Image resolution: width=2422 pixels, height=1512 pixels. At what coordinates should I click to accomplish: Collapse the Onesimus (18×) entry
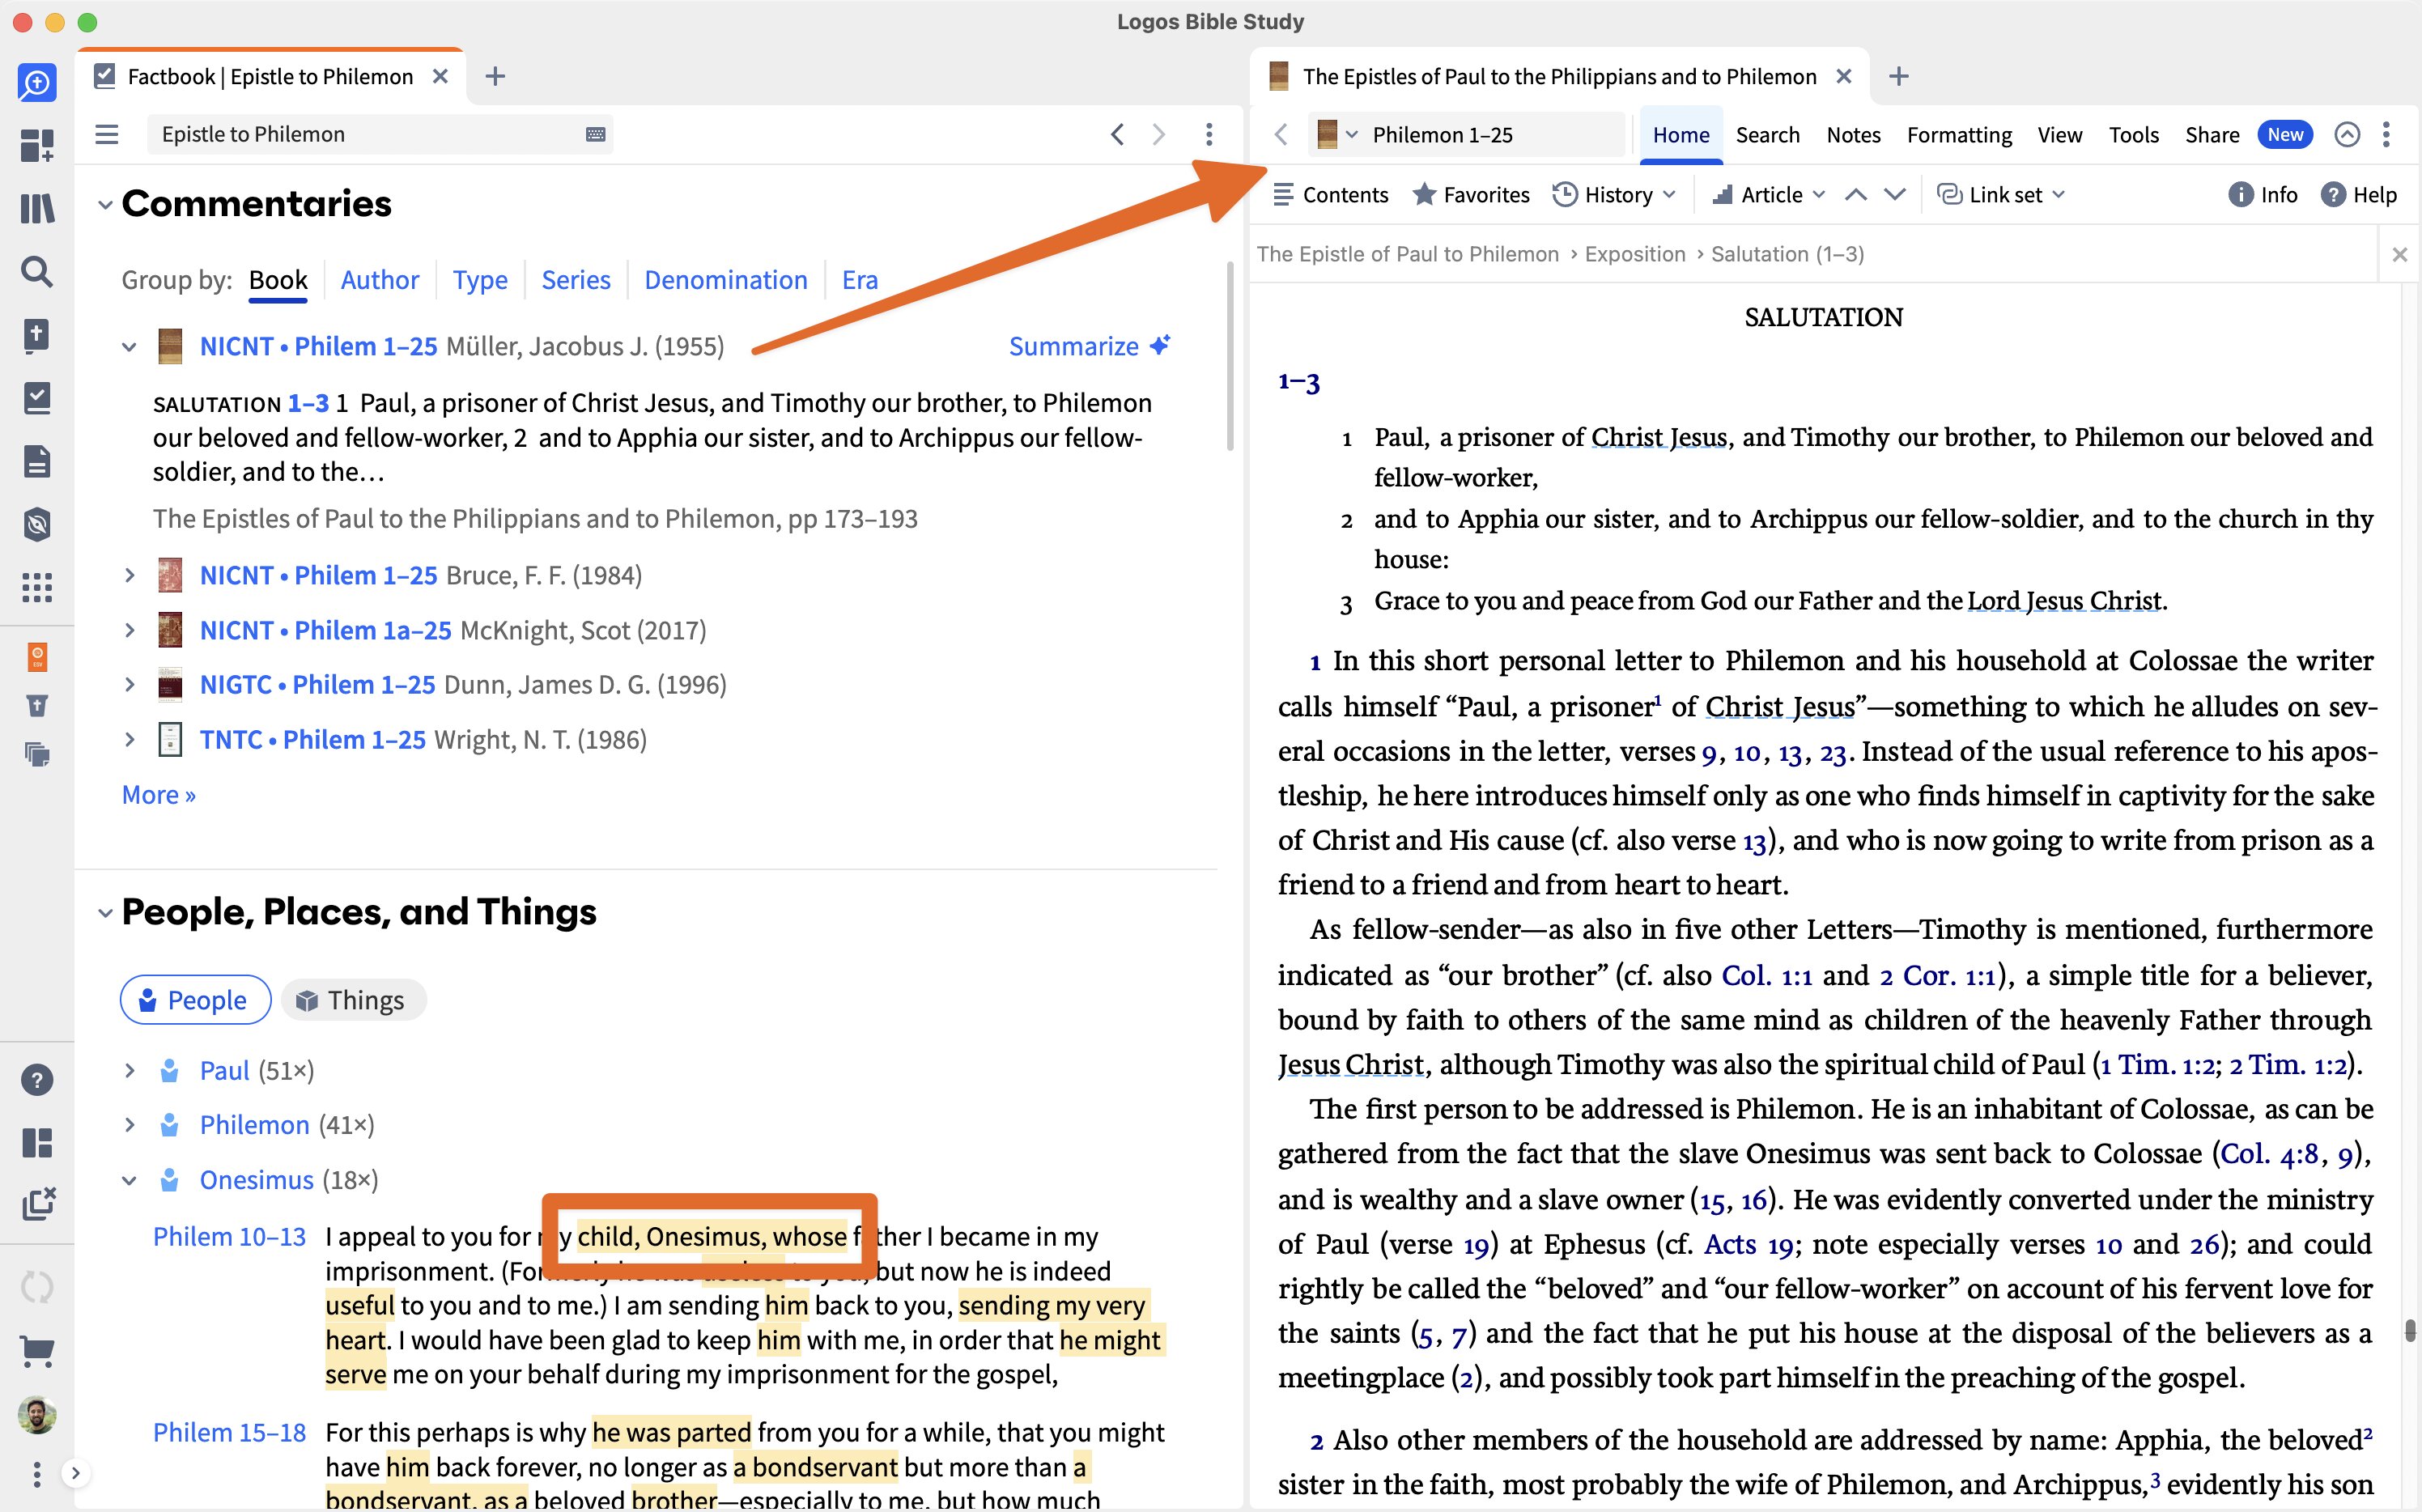[x=129, y=1180]
